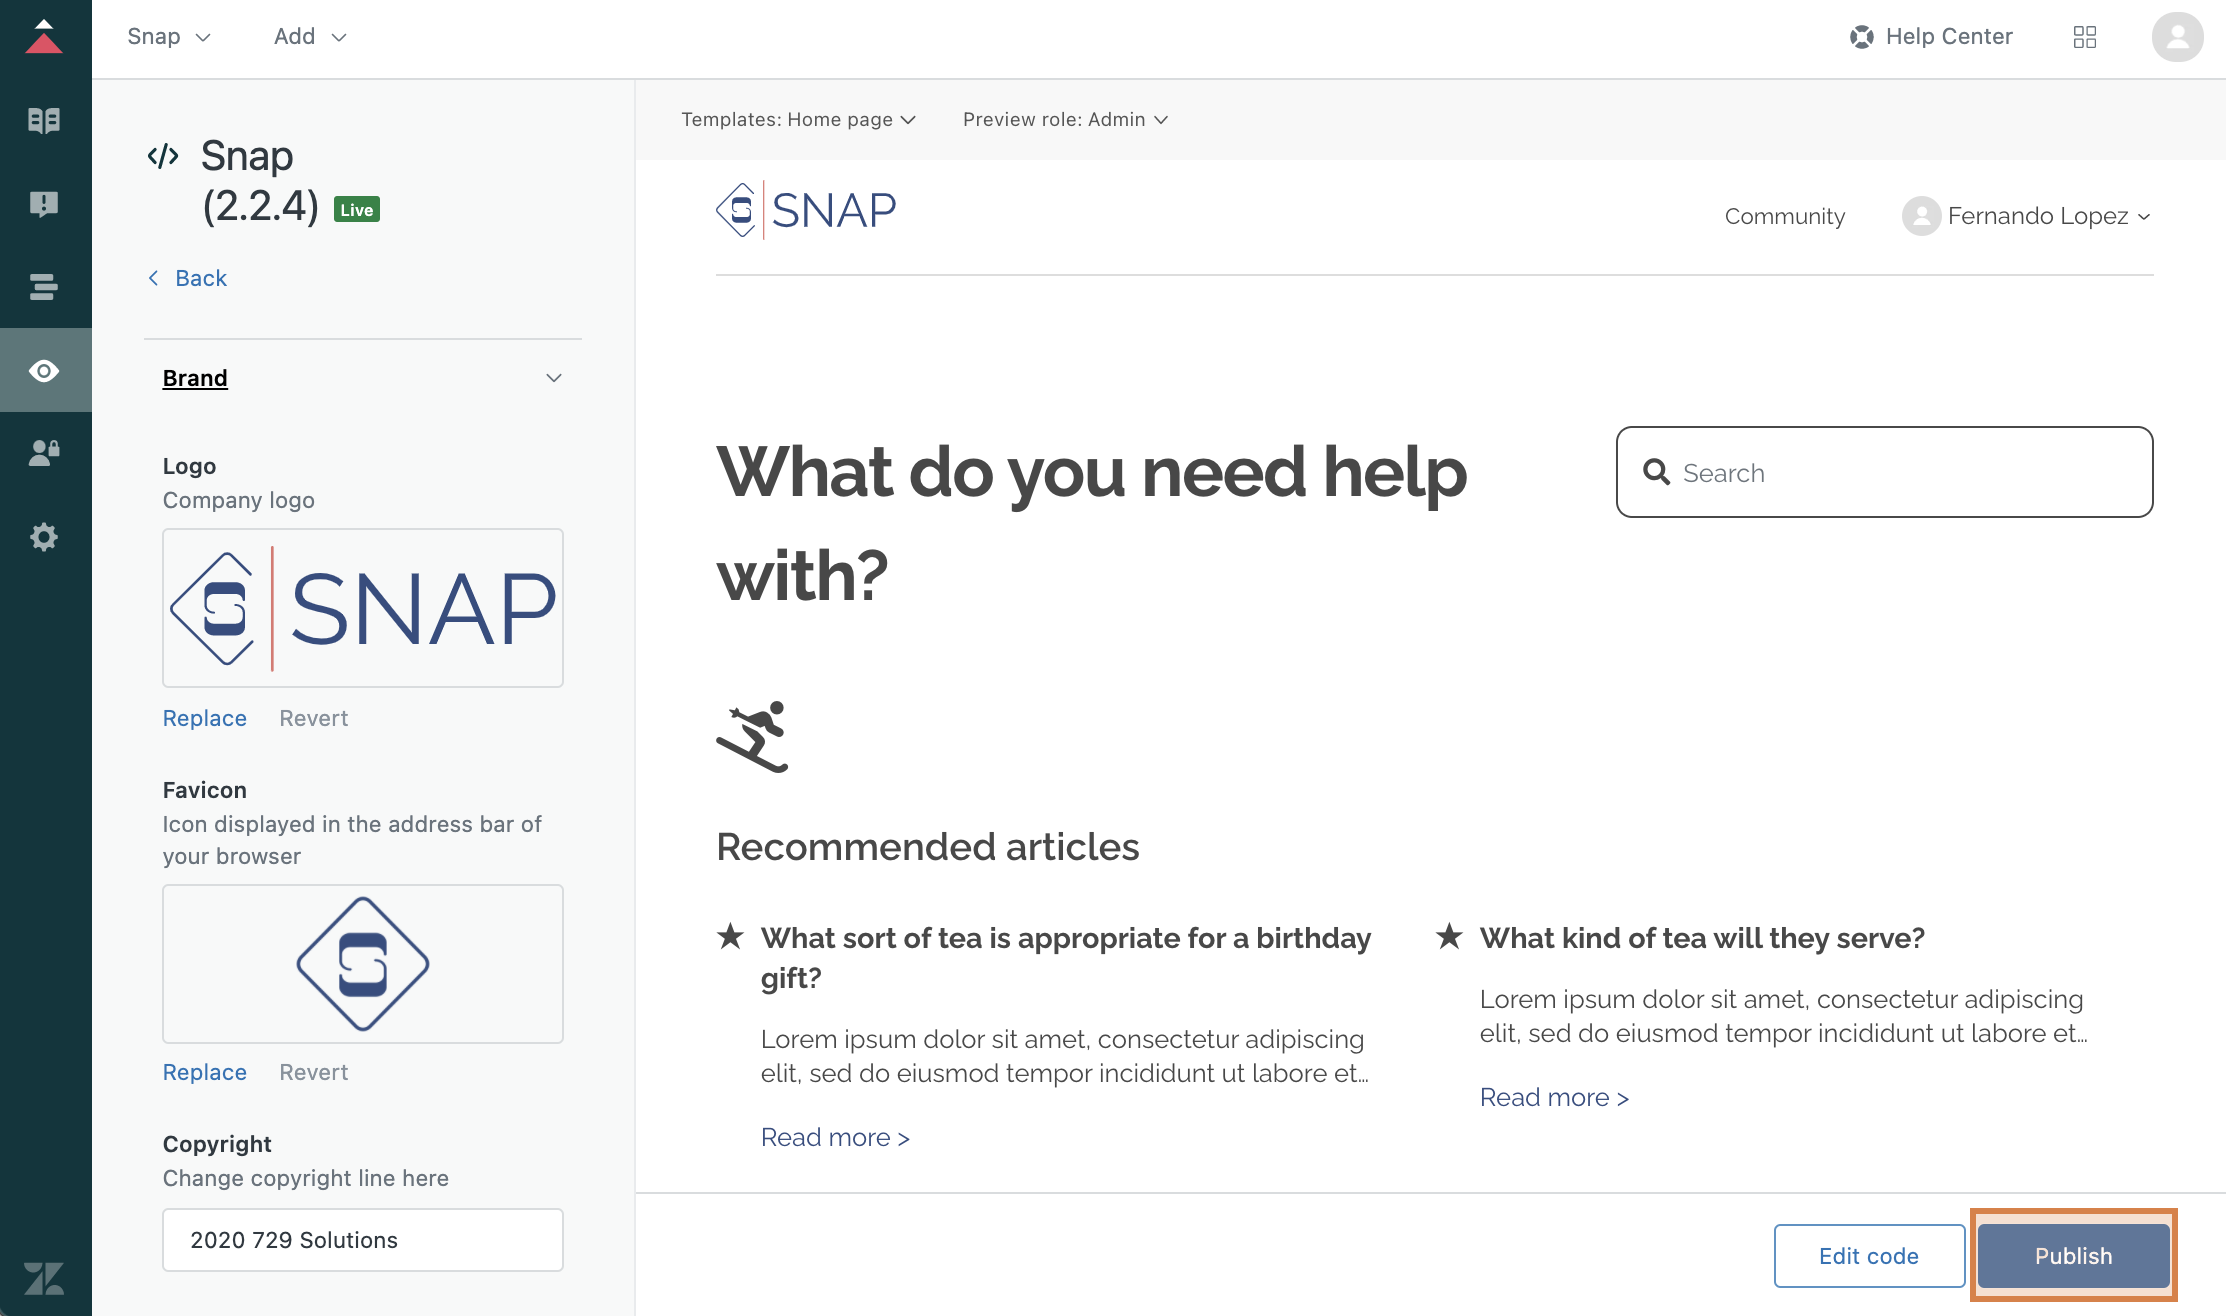Click the Edit code button
This screenshot has height=1316, width=2226.
(x=1868, y=1256)
